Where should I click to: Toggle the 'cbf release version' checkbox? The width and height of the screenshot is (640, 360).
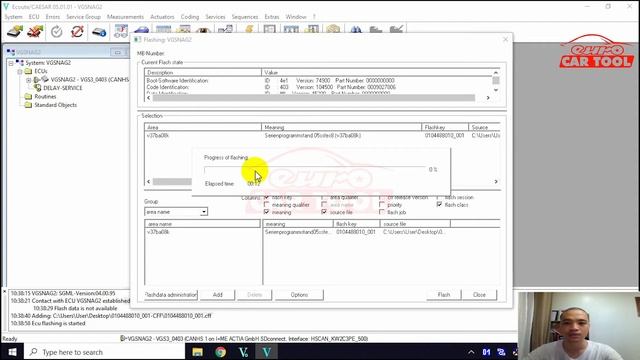point(382,197)
